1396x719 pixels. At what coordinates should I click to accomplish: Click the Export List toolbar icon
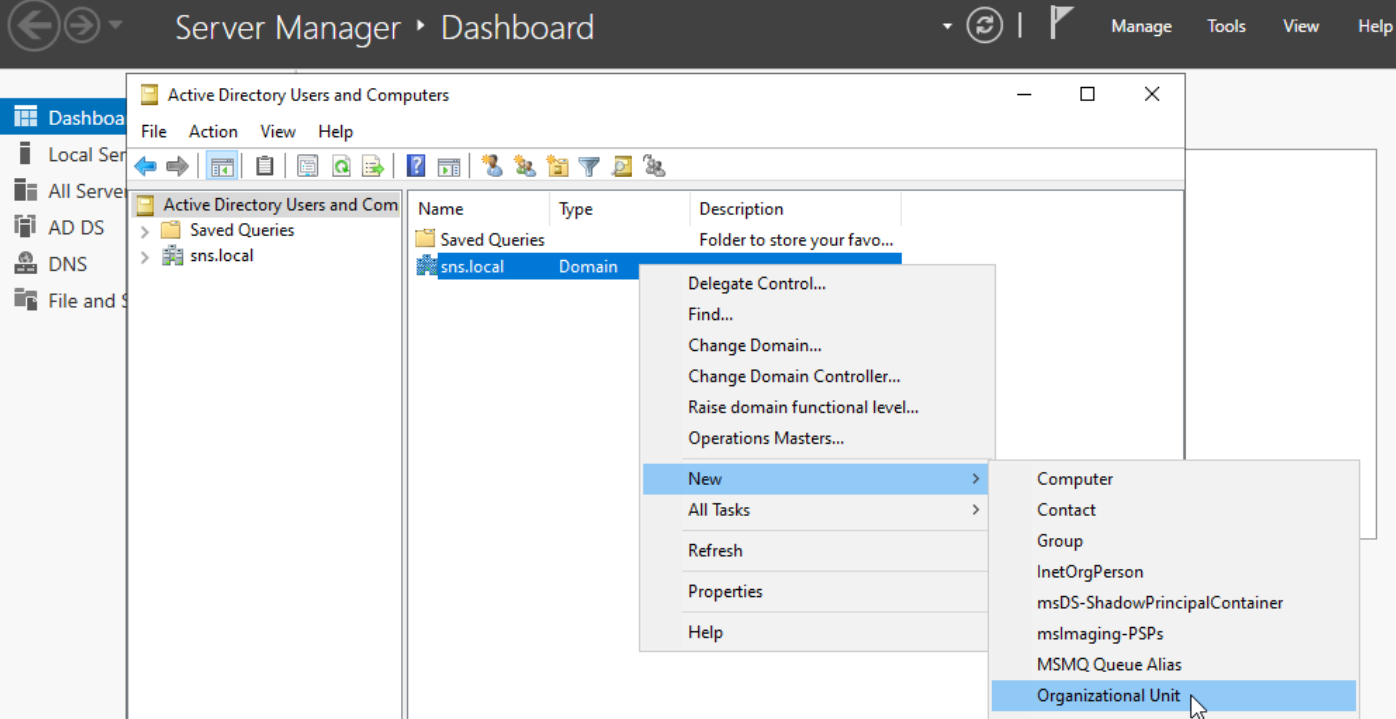click(373, 166)
